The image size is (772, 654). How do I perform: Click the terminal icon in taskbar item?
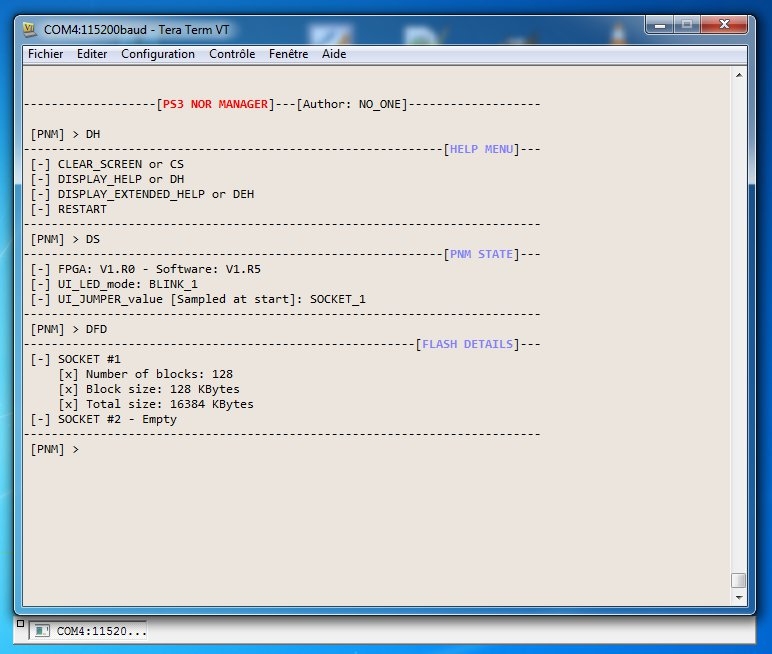pos(42,631)
